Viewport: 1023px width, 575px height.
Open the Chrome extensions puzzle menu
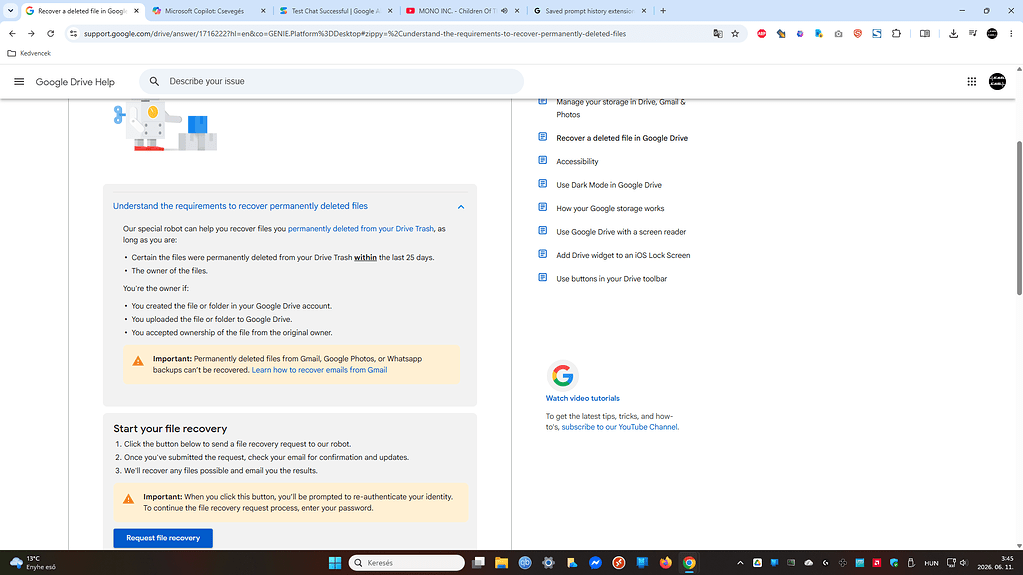(896, 33)
